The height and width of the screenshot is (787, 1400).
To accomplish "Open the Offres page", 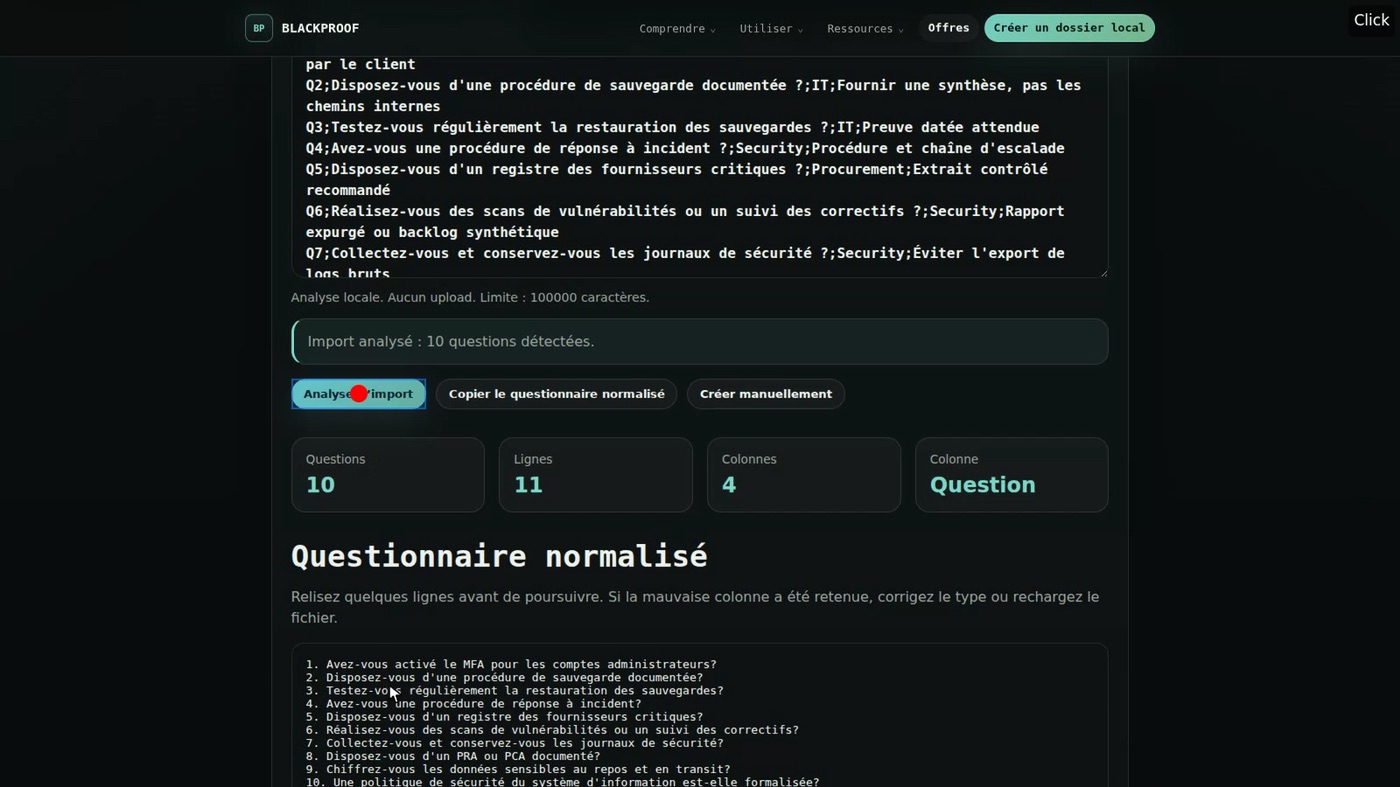I will (x=948, y=28).
